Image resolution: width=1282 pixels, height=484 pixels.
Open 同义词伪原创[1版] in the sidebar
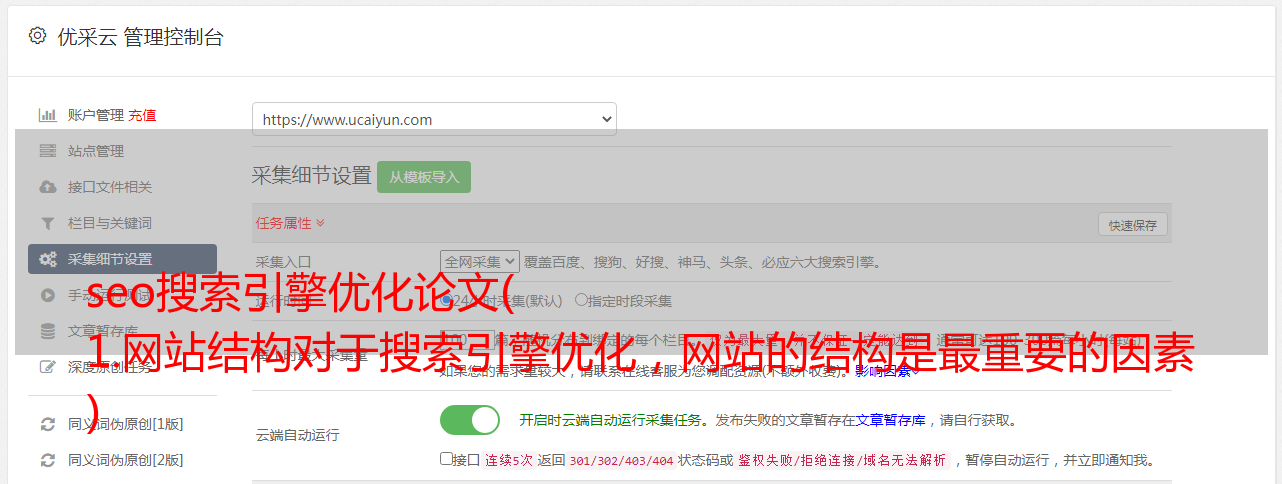coord(126,424)
